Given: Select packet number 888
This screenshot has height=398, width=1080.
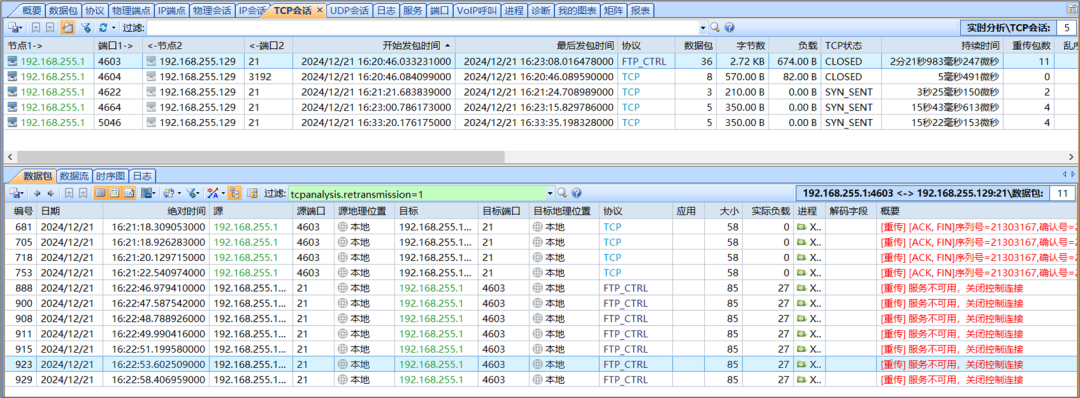Looking at the screenshot, I should click(x=540, y=288).
